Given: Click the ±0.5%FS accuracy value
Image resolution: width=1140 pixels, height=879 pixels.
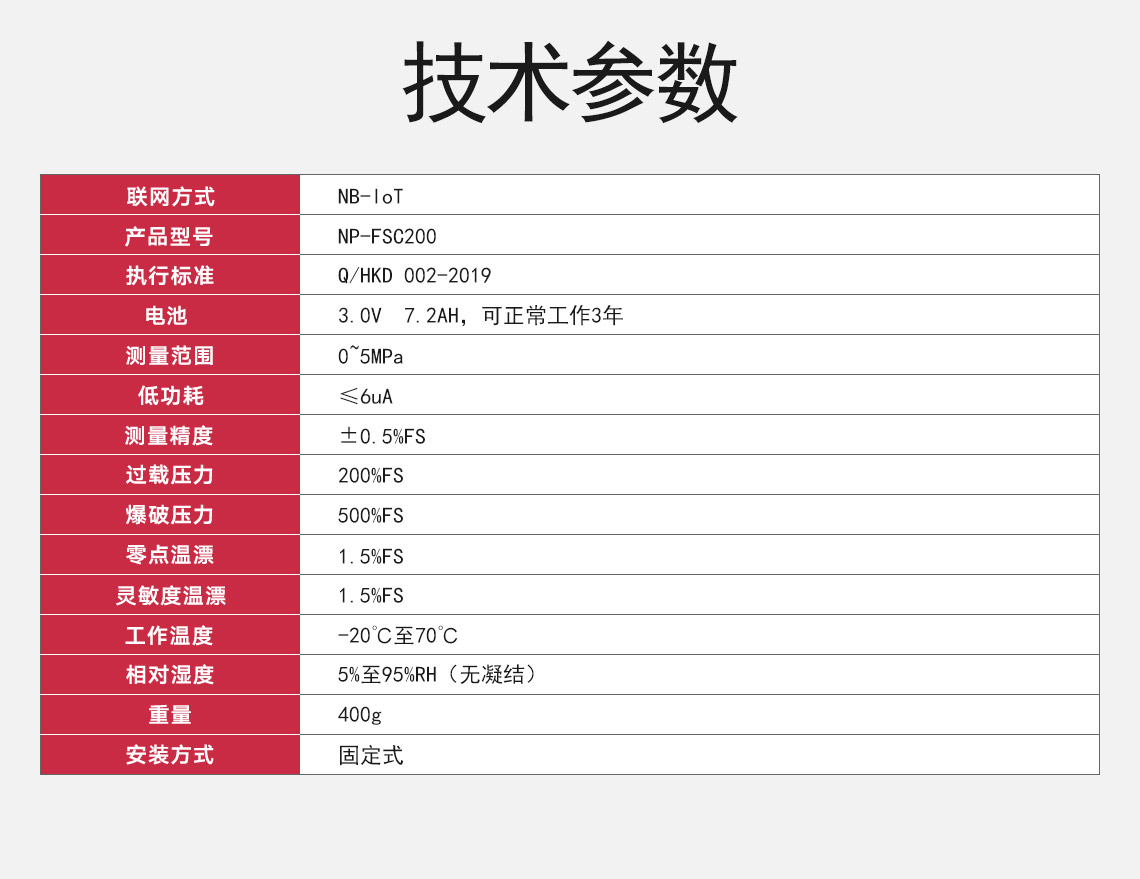Looking at the screenshot, I should (x=375, y=435).
